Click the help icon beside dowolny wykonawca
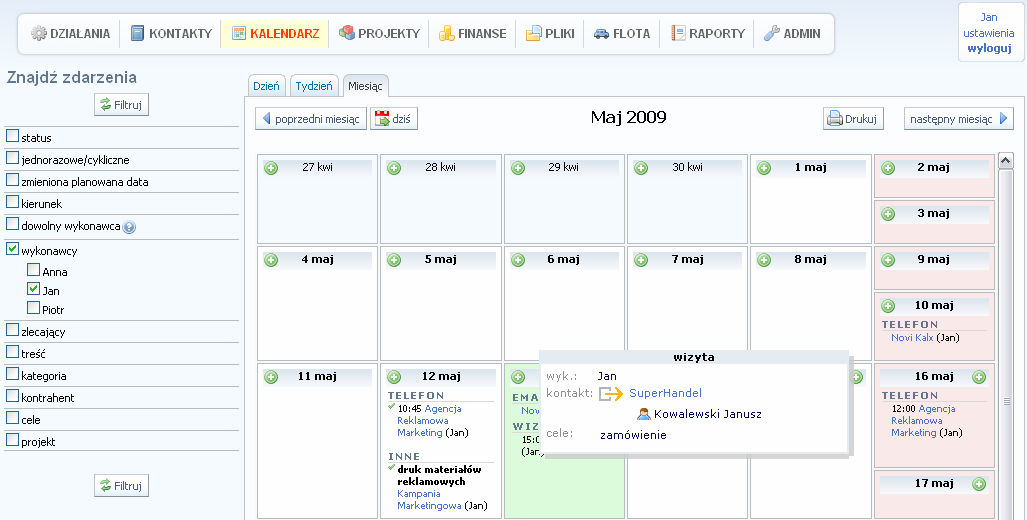This screenshot has width=1027, height=520. point(129,227)
